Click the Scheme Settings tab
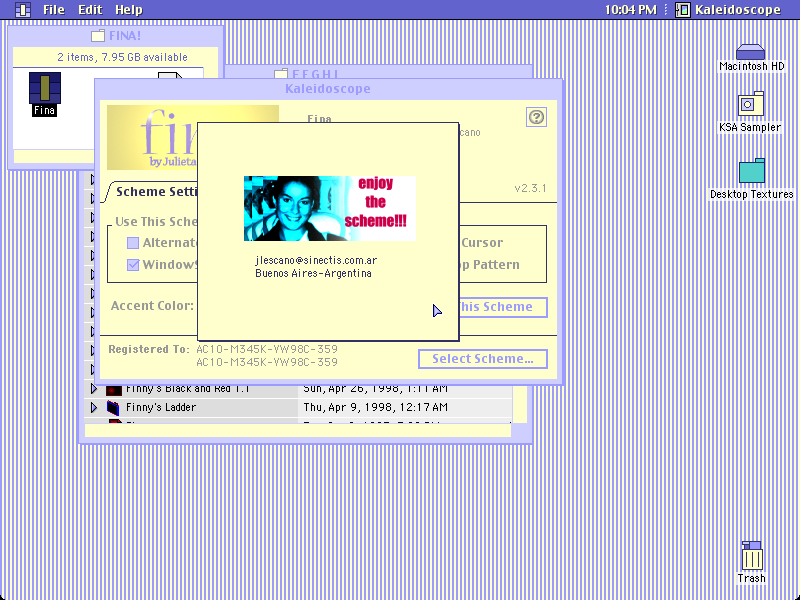800x600 pixels. click(156, 192)
